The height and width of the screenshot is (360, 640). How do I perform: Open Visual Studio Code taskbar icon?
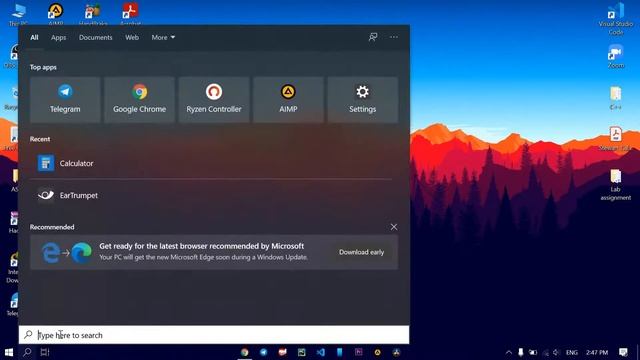click(x=321, y=352)
